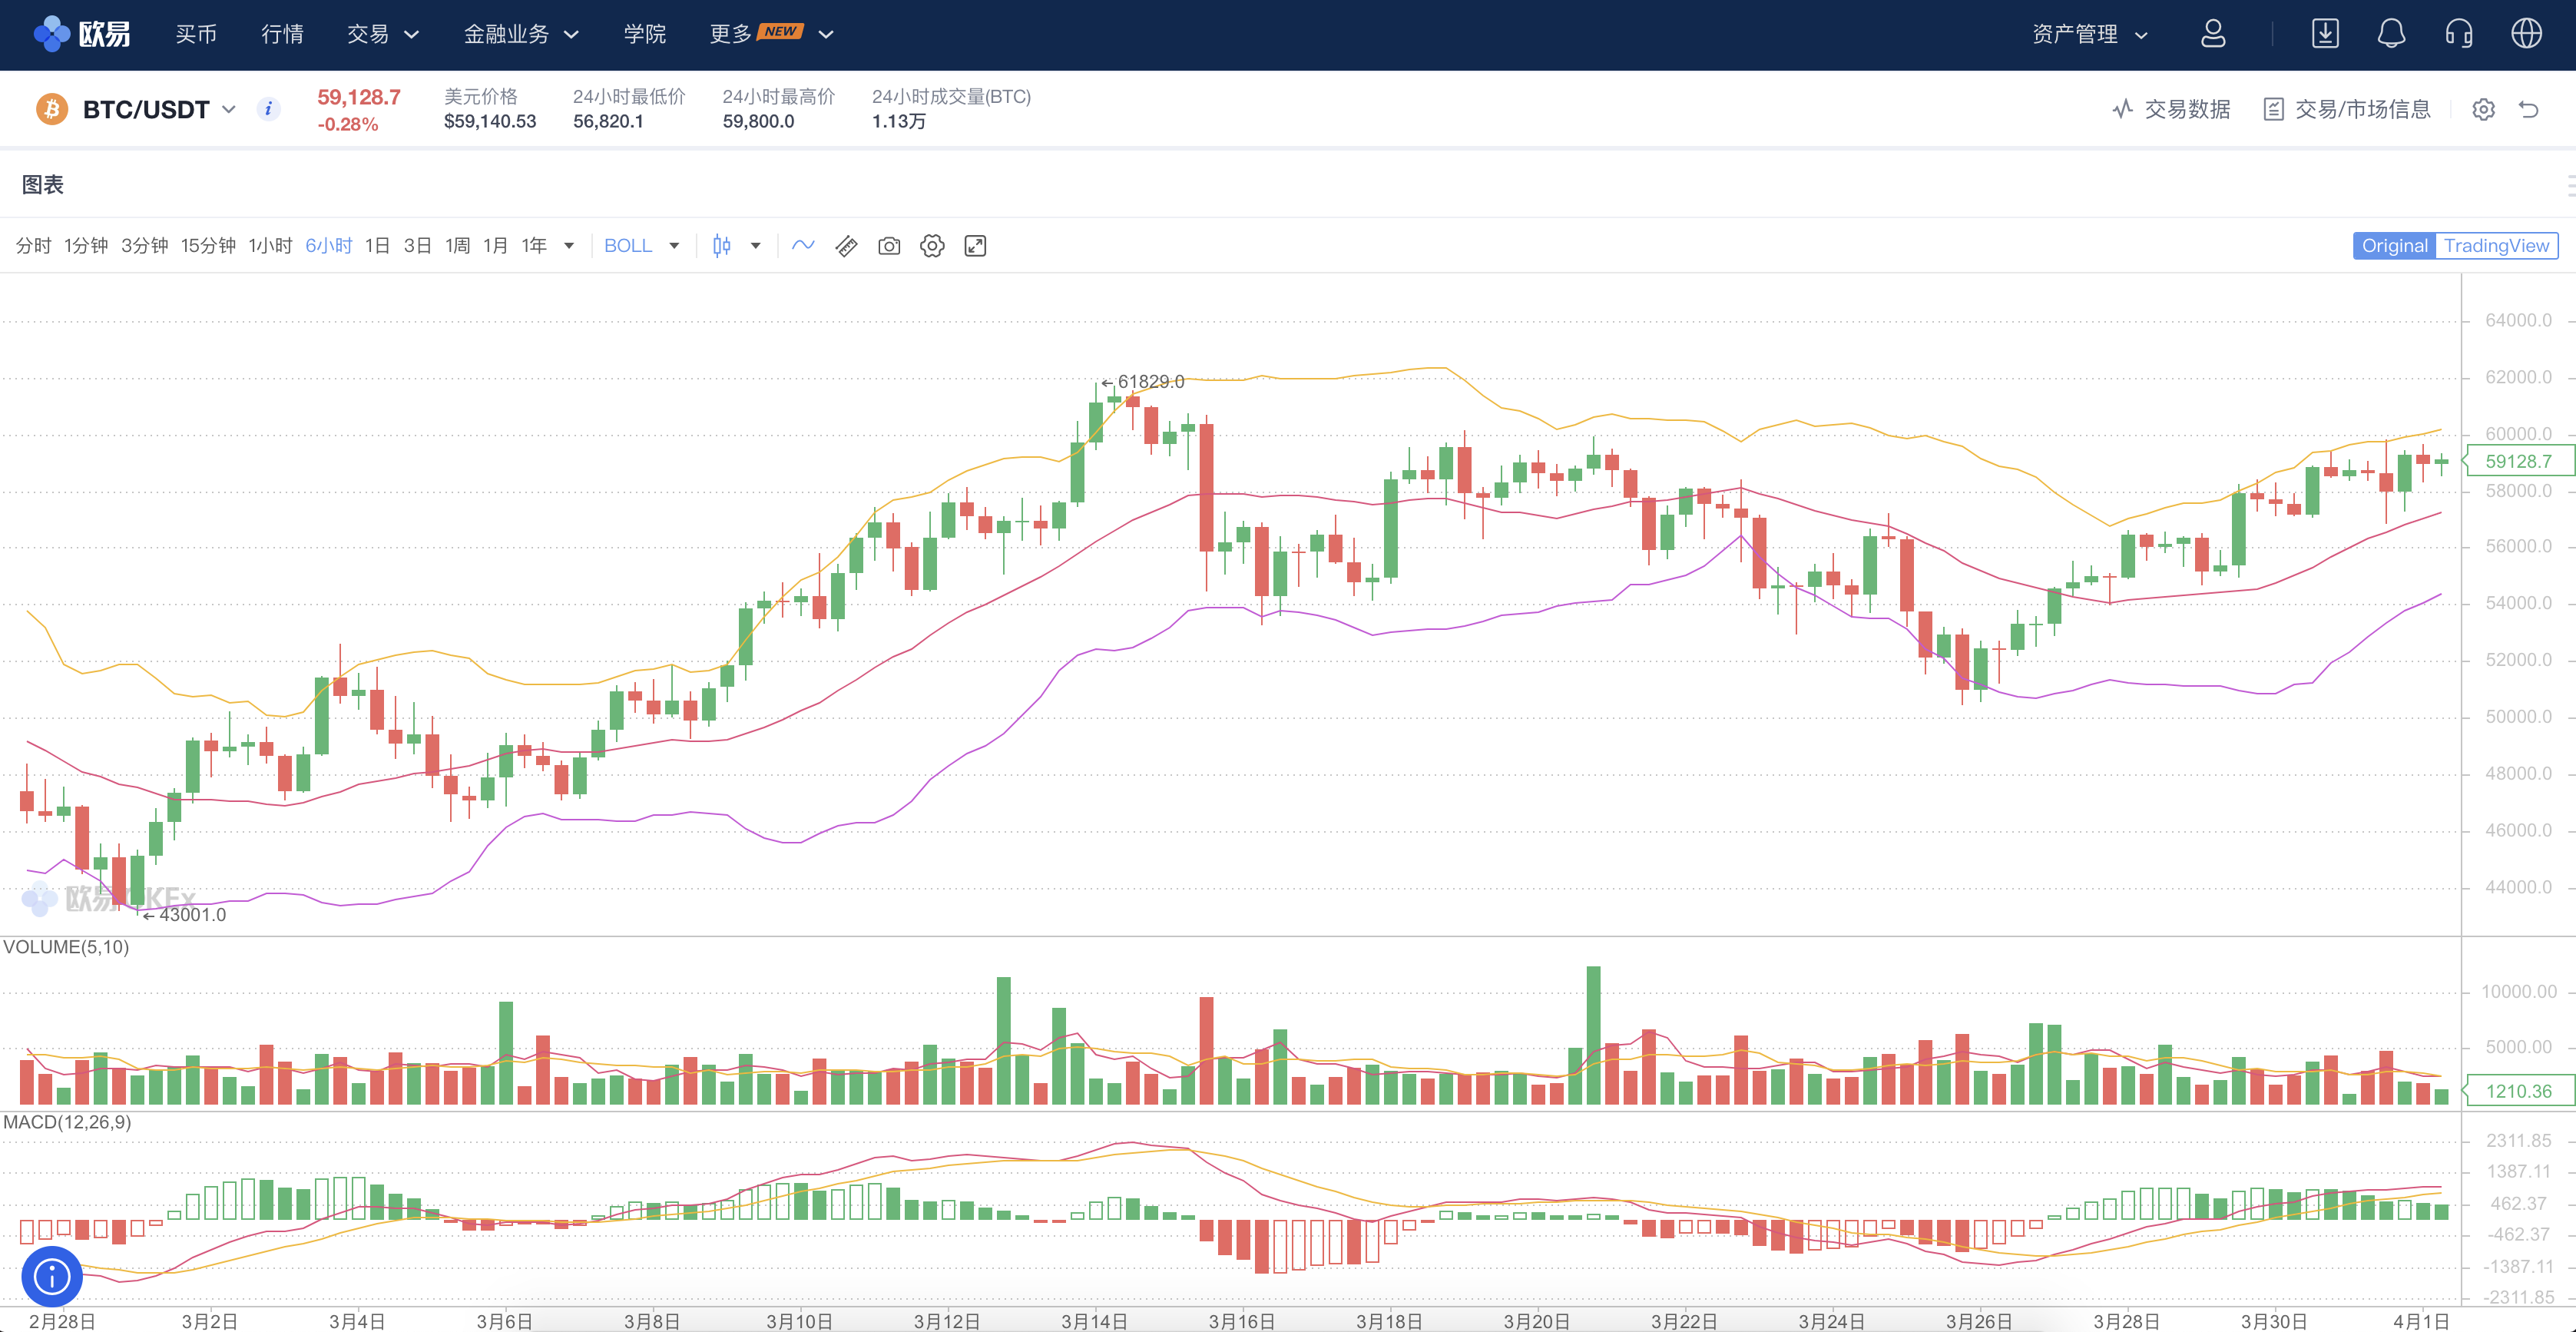Click the line drawing wave icon
Image resolution: width=2576 pixels, height=1332 pixels.
pyautogui.click(x=803, y=246)
